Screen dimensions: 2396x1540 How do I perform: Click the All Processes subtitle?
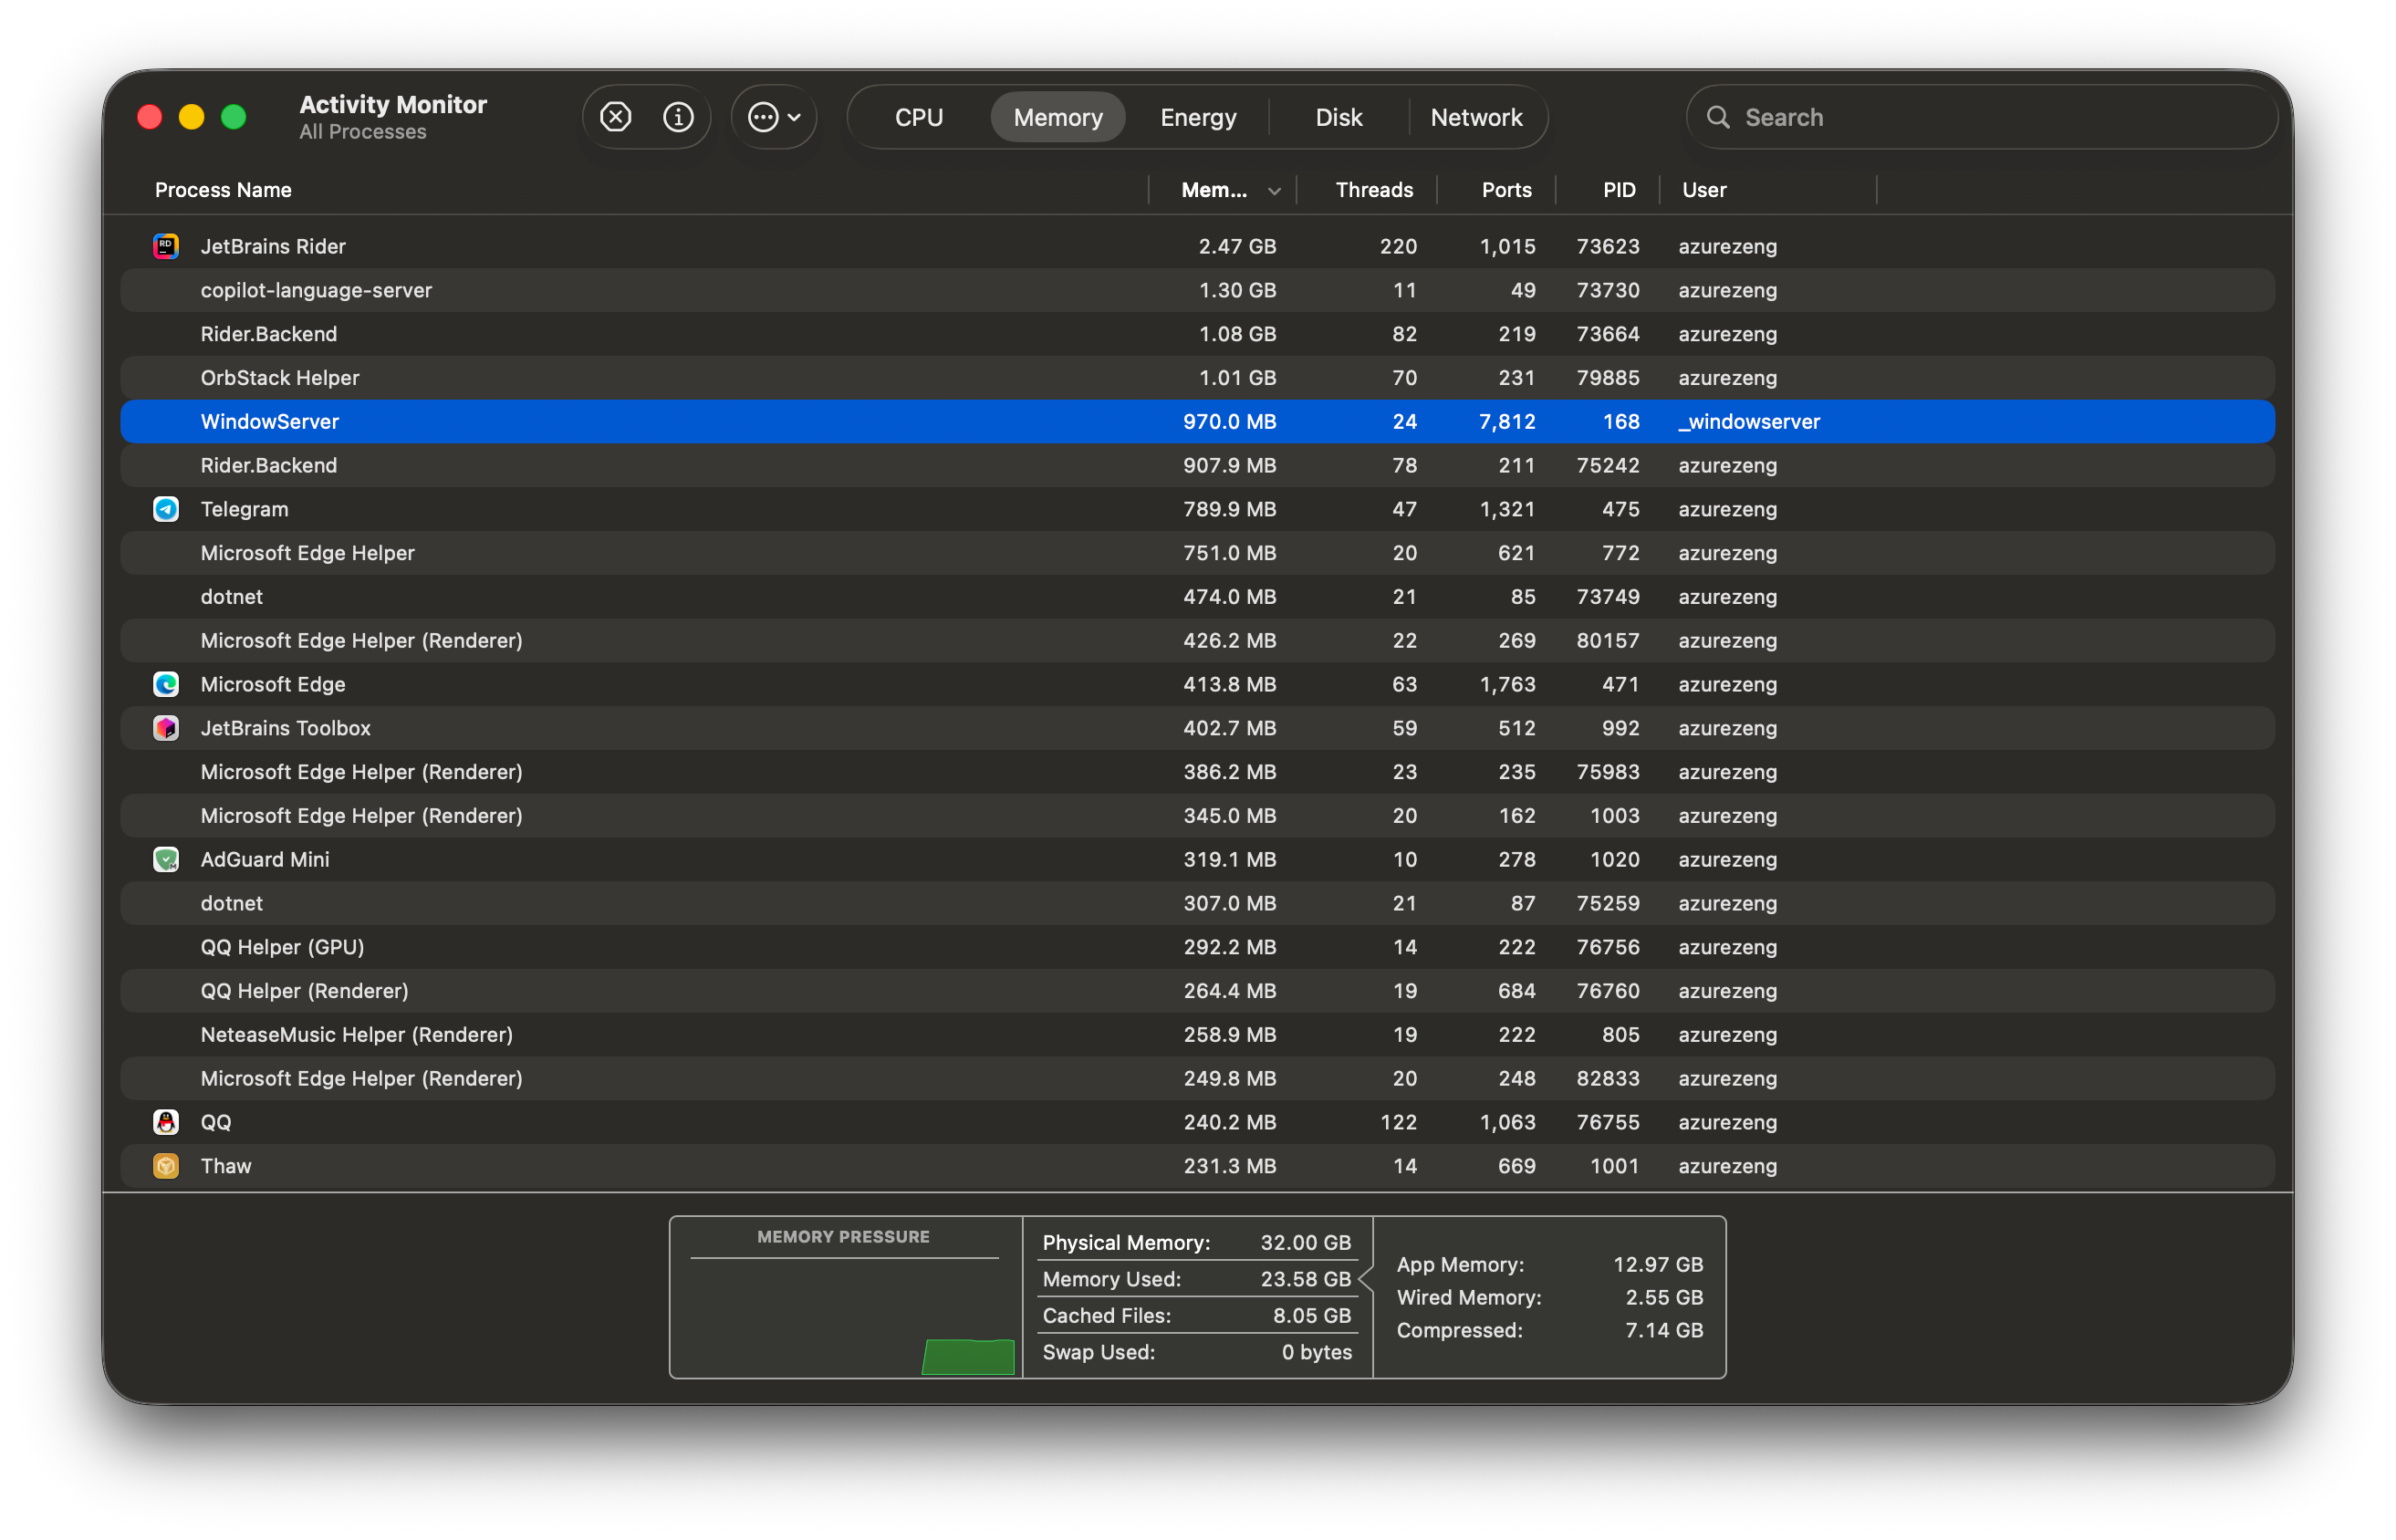pyautogui.click(x=362, y=132)
